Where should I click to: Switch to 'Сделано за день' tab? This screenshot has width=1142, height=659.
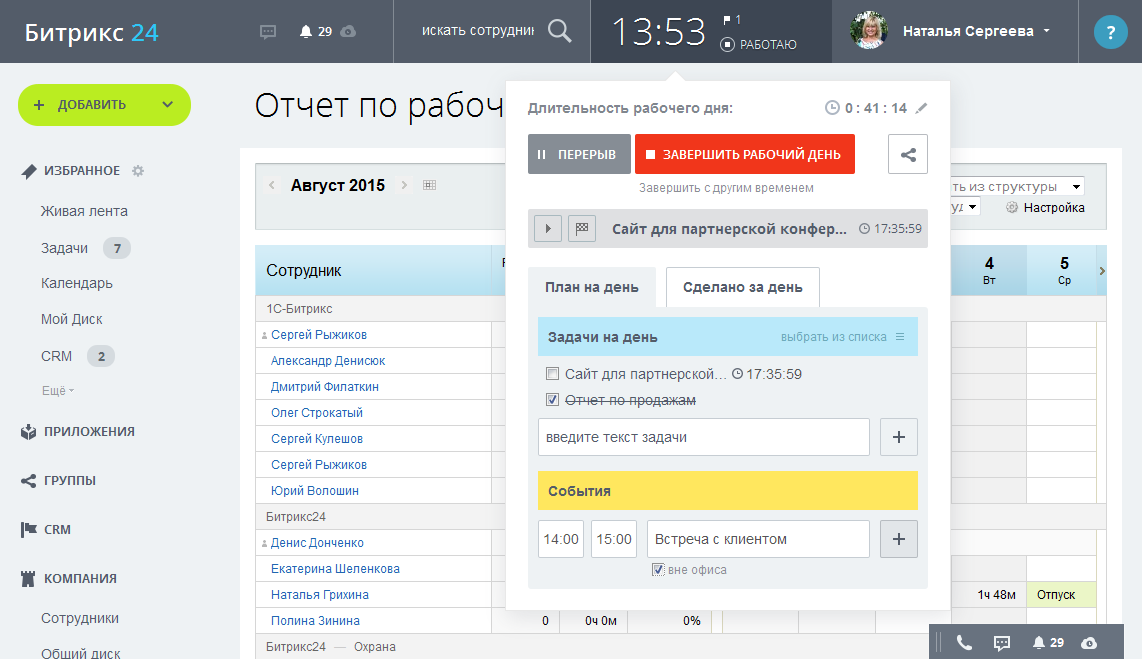click(742, 287)
